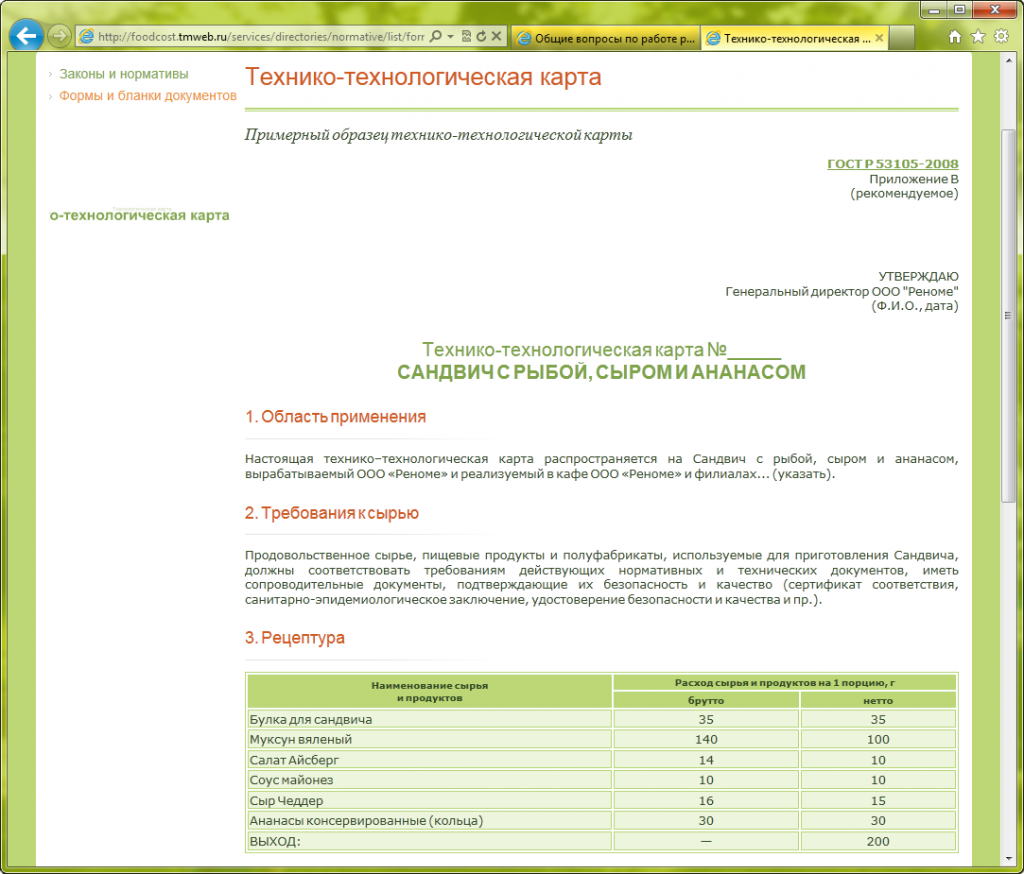The height and width of the screenshot is (874, 1024).
Task: Stop loading with the X icon
Action: [x=496, y=37]
